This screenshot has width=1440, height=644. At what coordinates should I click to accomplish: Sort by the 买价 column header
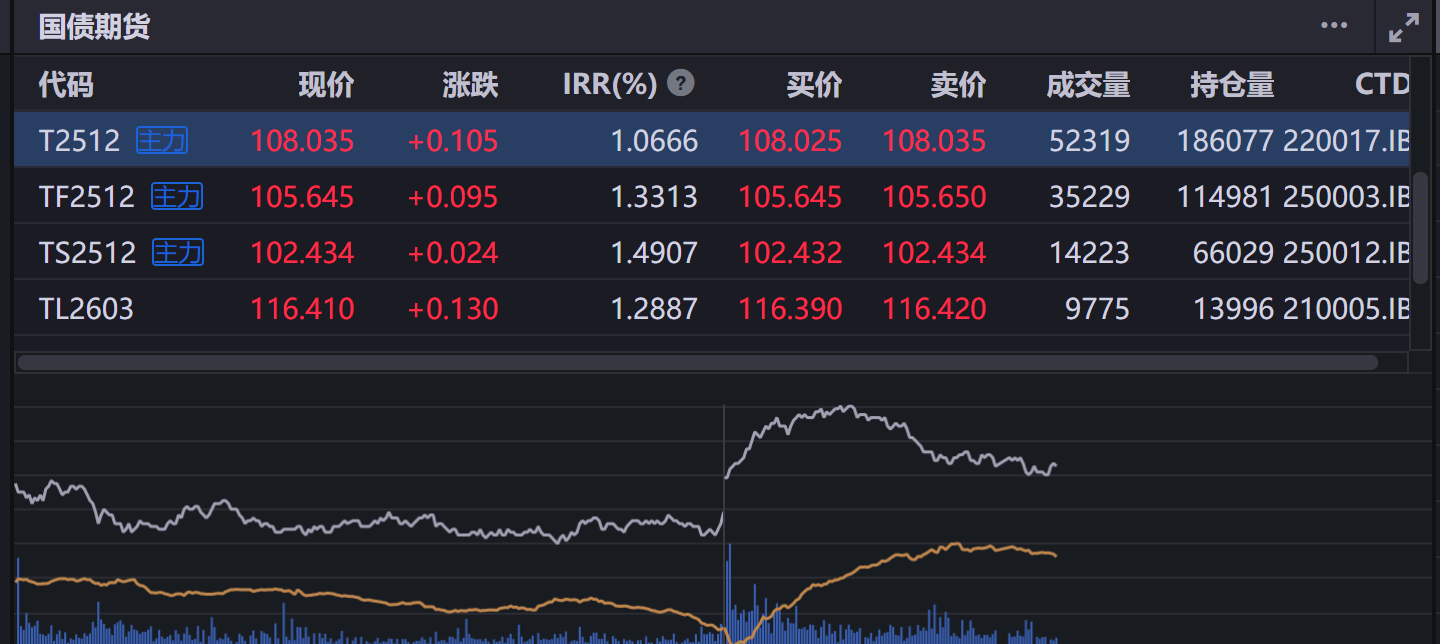814,85
